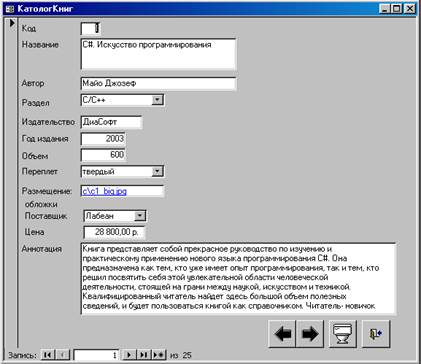The width and height of the screenshot is (421, 364).
Task: Expand the Поставщик dropdown showing Лабеан
Action: pyautogui.click(x=140, y=216)
